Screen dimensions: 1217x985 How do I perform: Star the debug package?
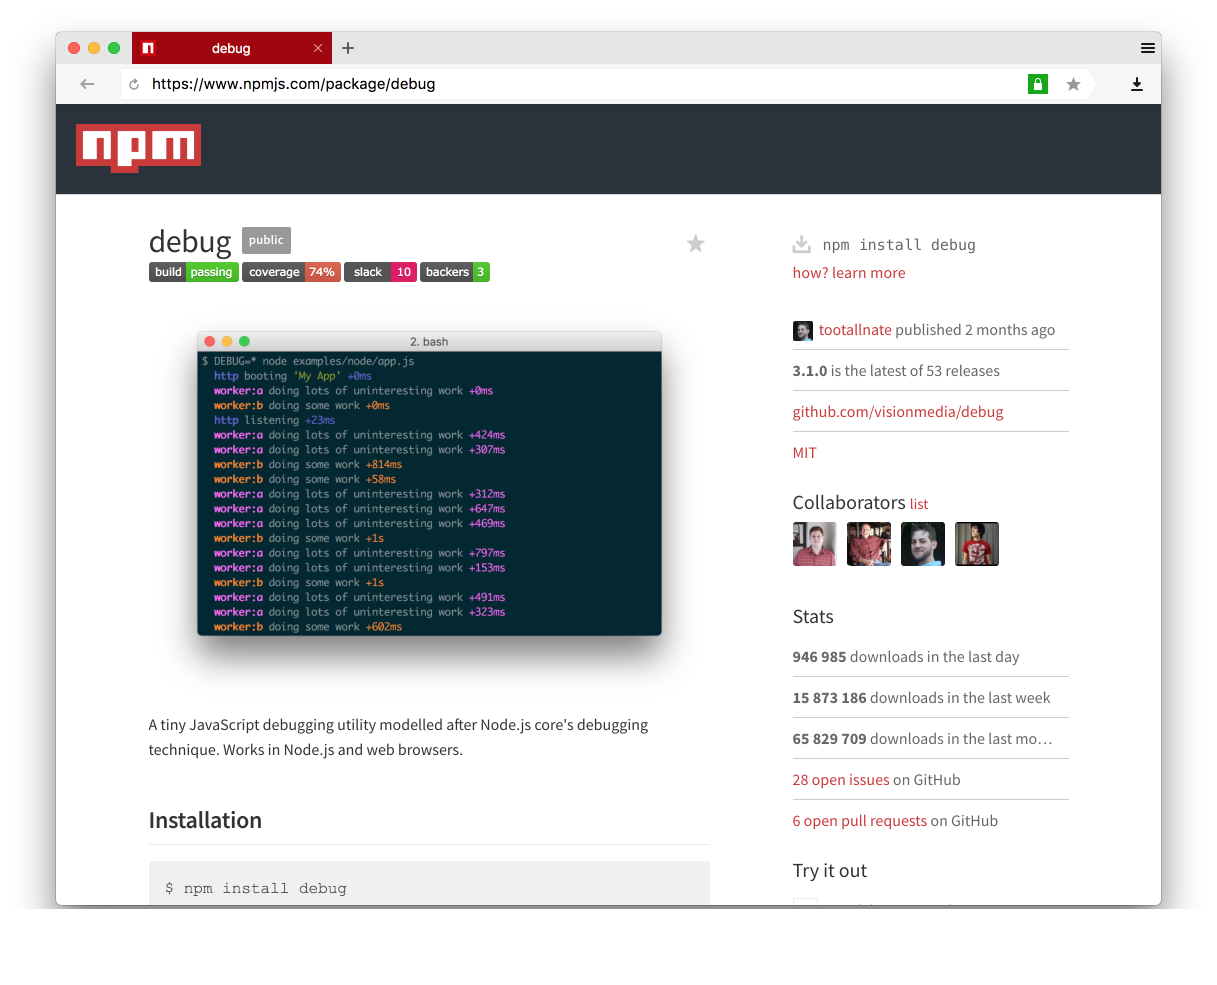tap(696, 243)
